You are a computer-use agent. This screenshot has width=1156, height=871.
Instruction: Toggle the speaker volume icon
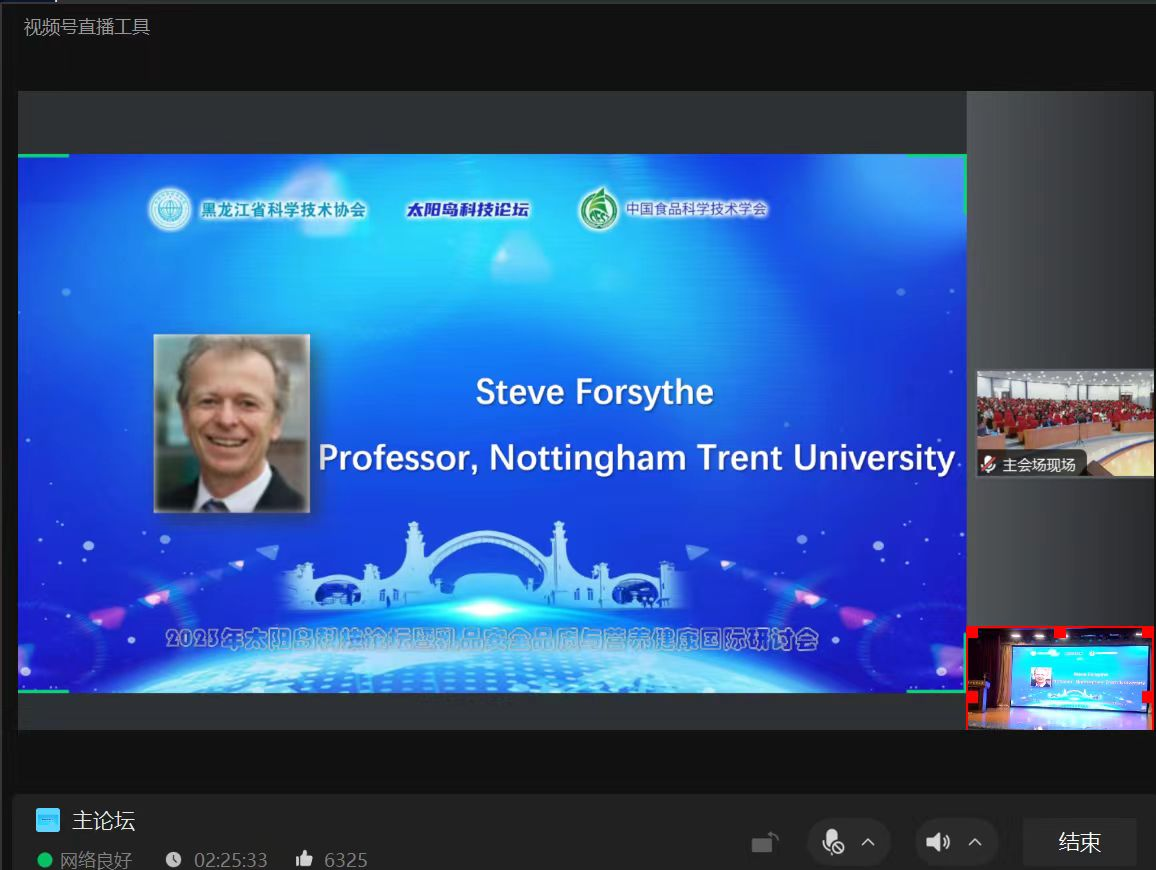click(x=938, y=842)
